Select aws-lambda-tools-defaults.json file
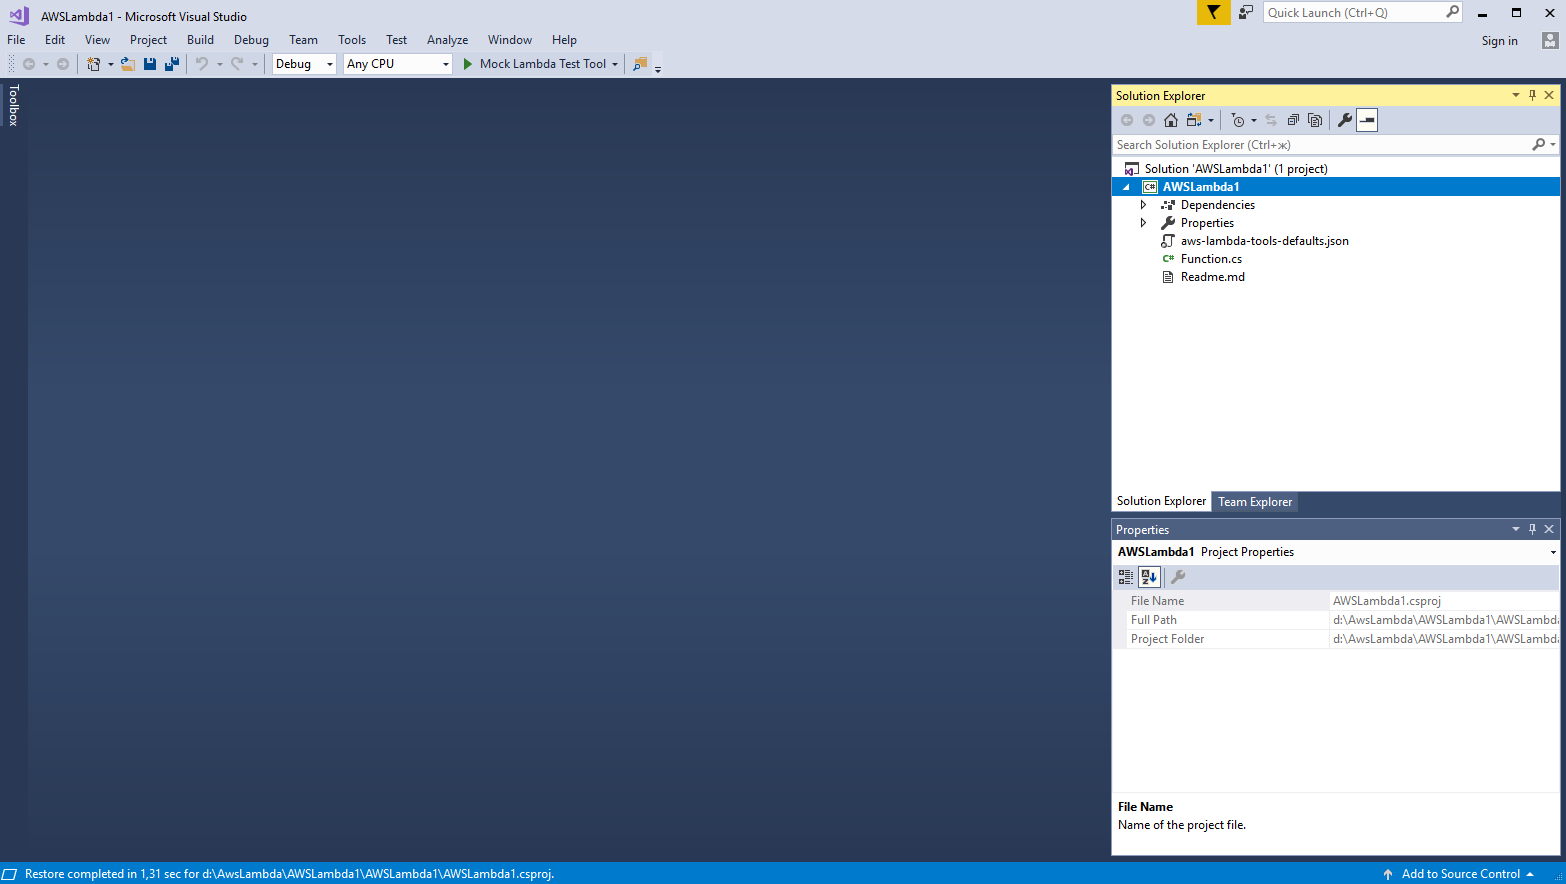The height and width of the screenshot is (884, 1566). pyautogui.click(x=1264, y=241)
